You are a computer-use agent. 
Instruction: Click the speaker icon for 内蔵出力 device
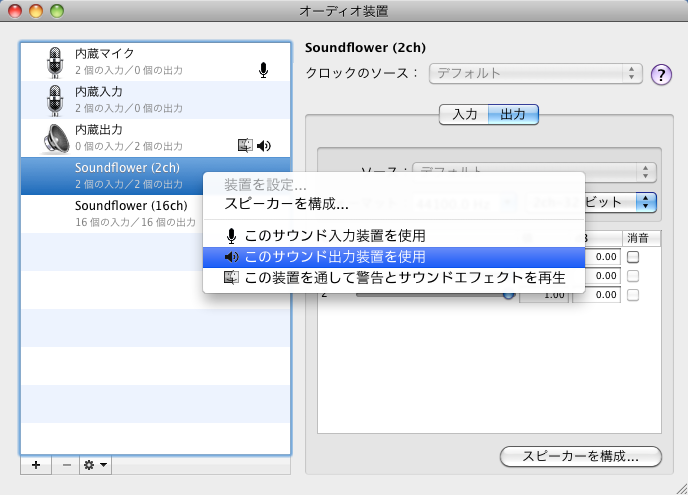[x=56, y=139]
